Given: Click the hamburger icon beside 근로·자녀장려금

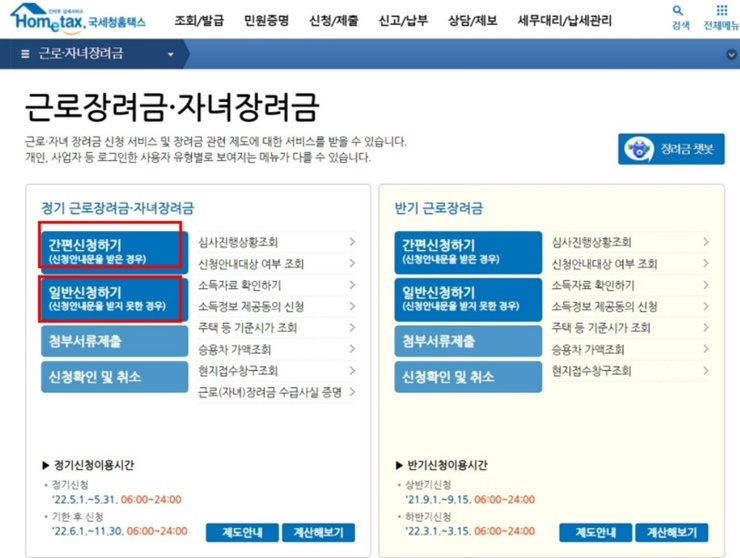Looking at the screenshot, I should [25, 54].
